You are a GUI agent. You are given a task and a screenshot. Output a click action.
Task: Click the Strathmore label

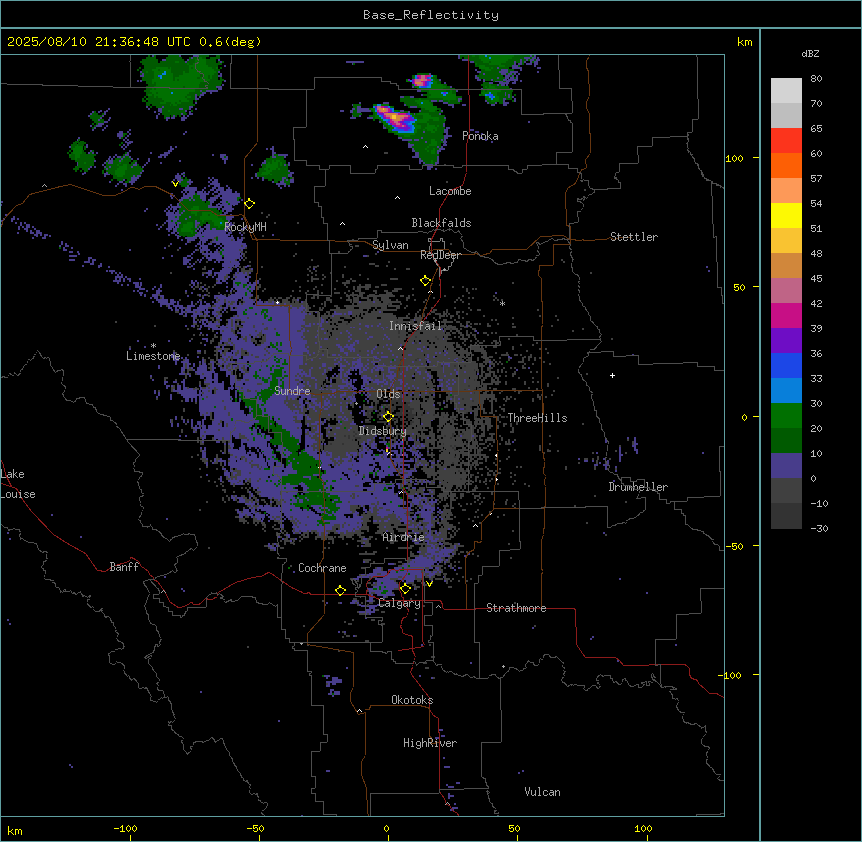point(516,608)
